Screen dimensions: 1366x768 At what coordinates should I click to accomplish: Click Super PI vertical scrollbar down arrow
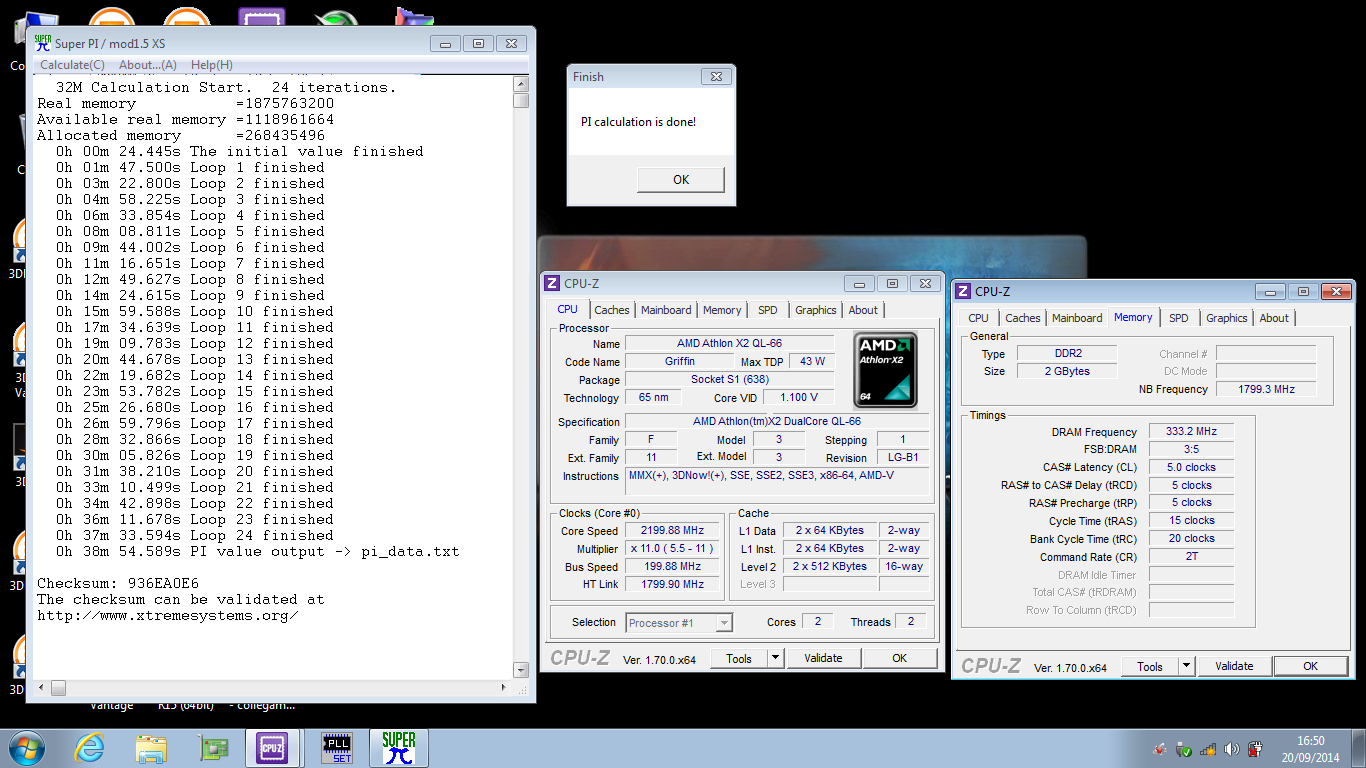(x=521, y=670)
